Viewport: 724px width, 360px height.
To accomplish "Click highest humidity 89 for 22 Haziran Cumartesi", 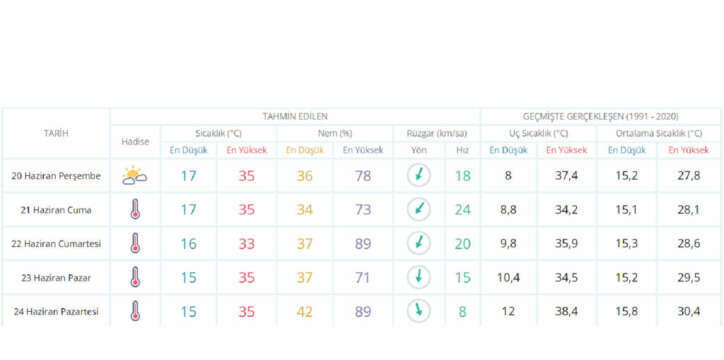I will click(363, 244).
